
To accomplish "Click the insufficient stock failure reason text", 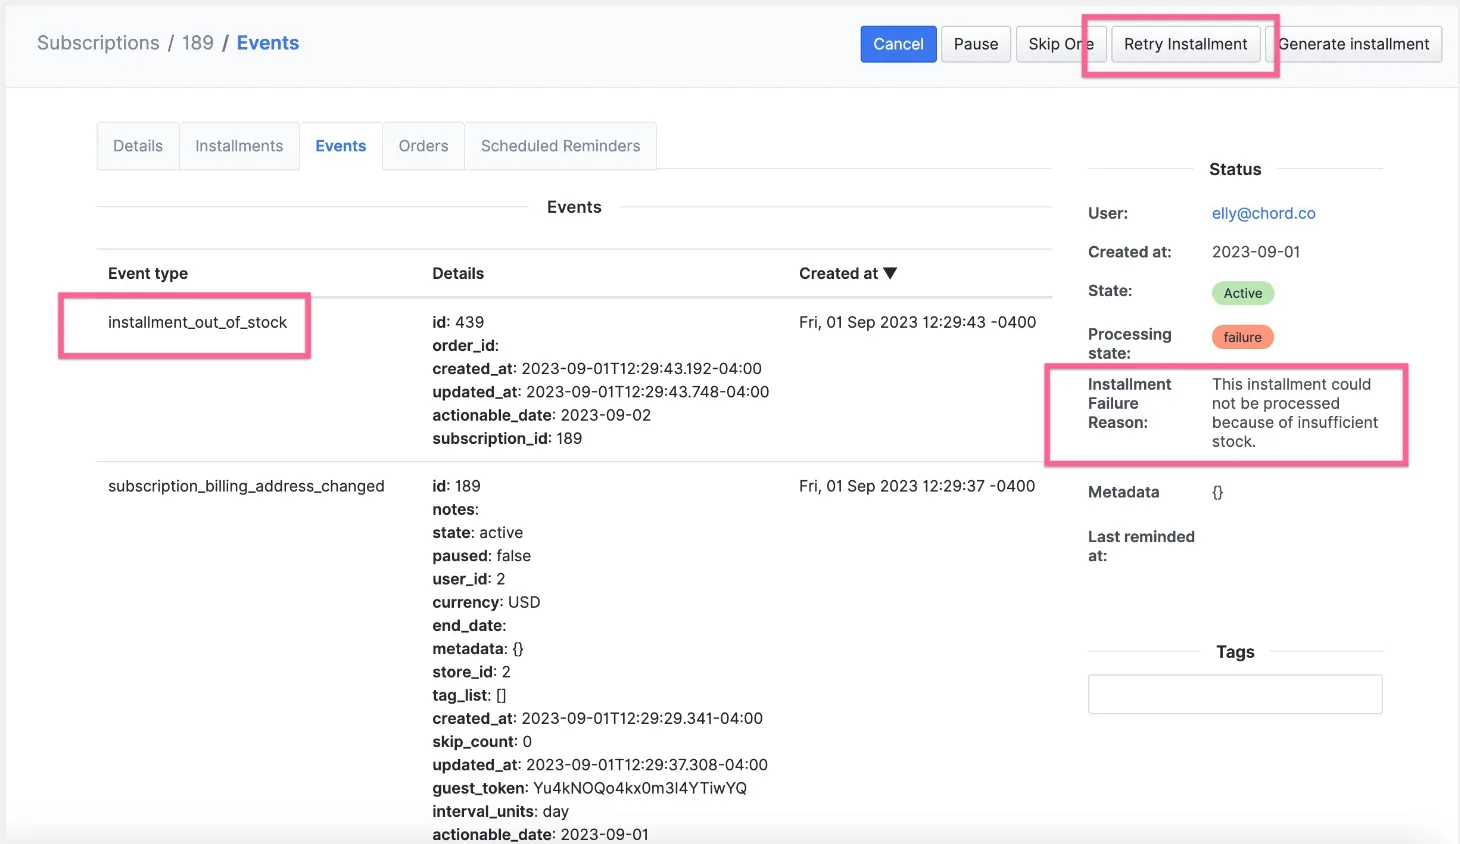I will (x=1295, y=413).
